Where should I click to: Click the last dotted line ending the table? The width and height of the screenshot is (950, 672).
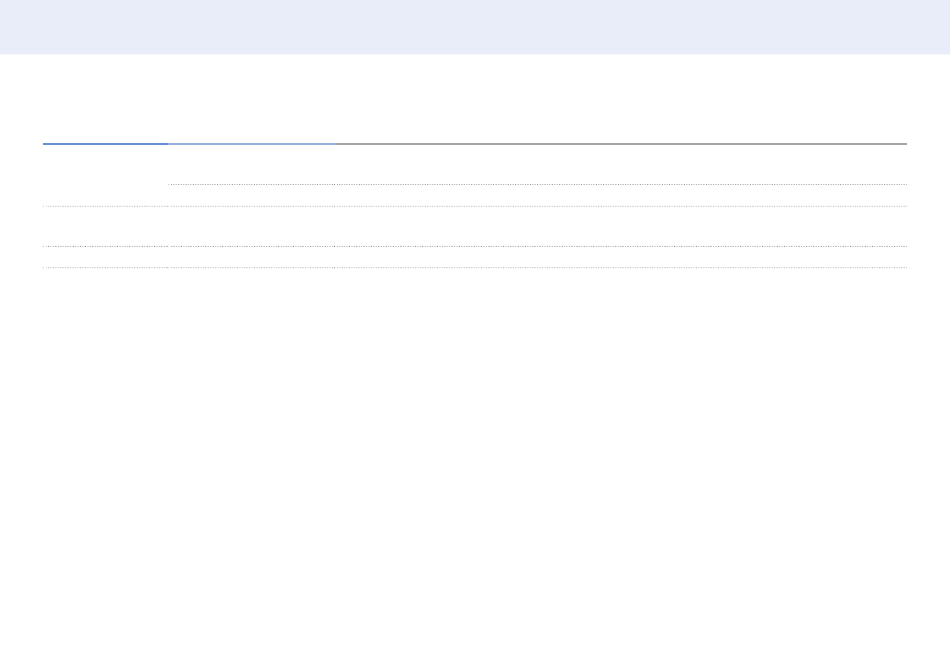(x=475, y=267)
